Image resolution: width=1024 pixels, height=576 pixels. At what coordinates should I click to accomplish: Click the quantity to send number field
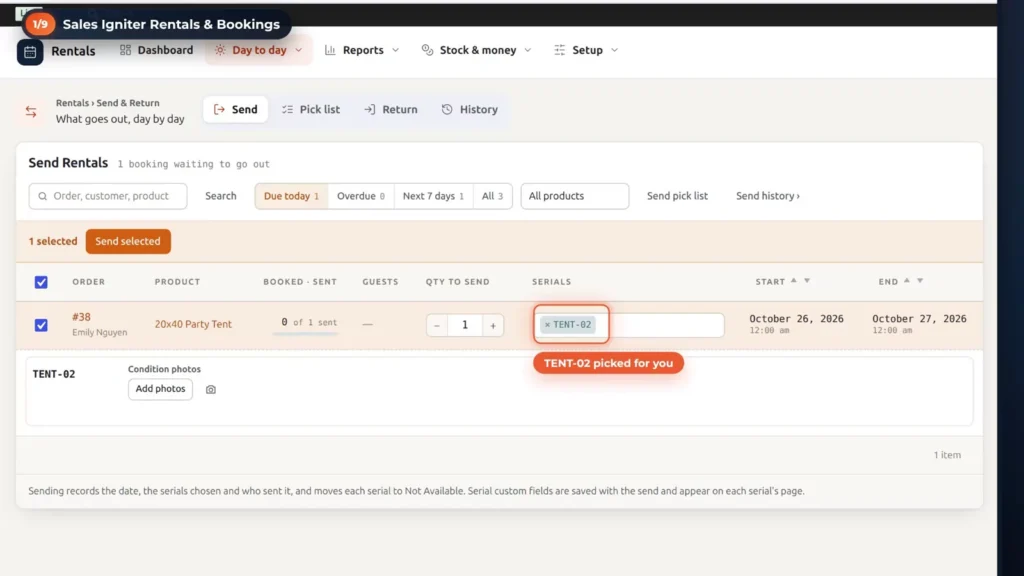click(465, 325)
